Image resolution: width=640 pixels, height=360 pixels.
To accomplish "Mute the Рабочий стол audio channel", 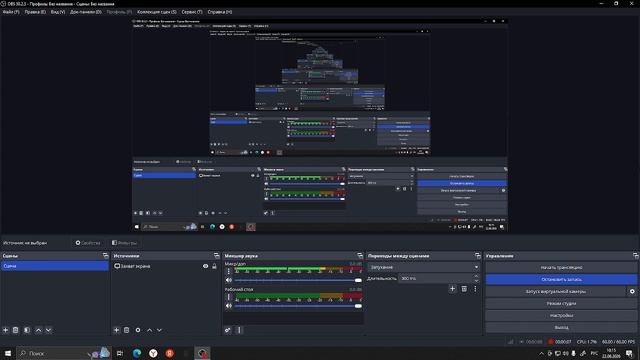I will (x=229, y=306).
